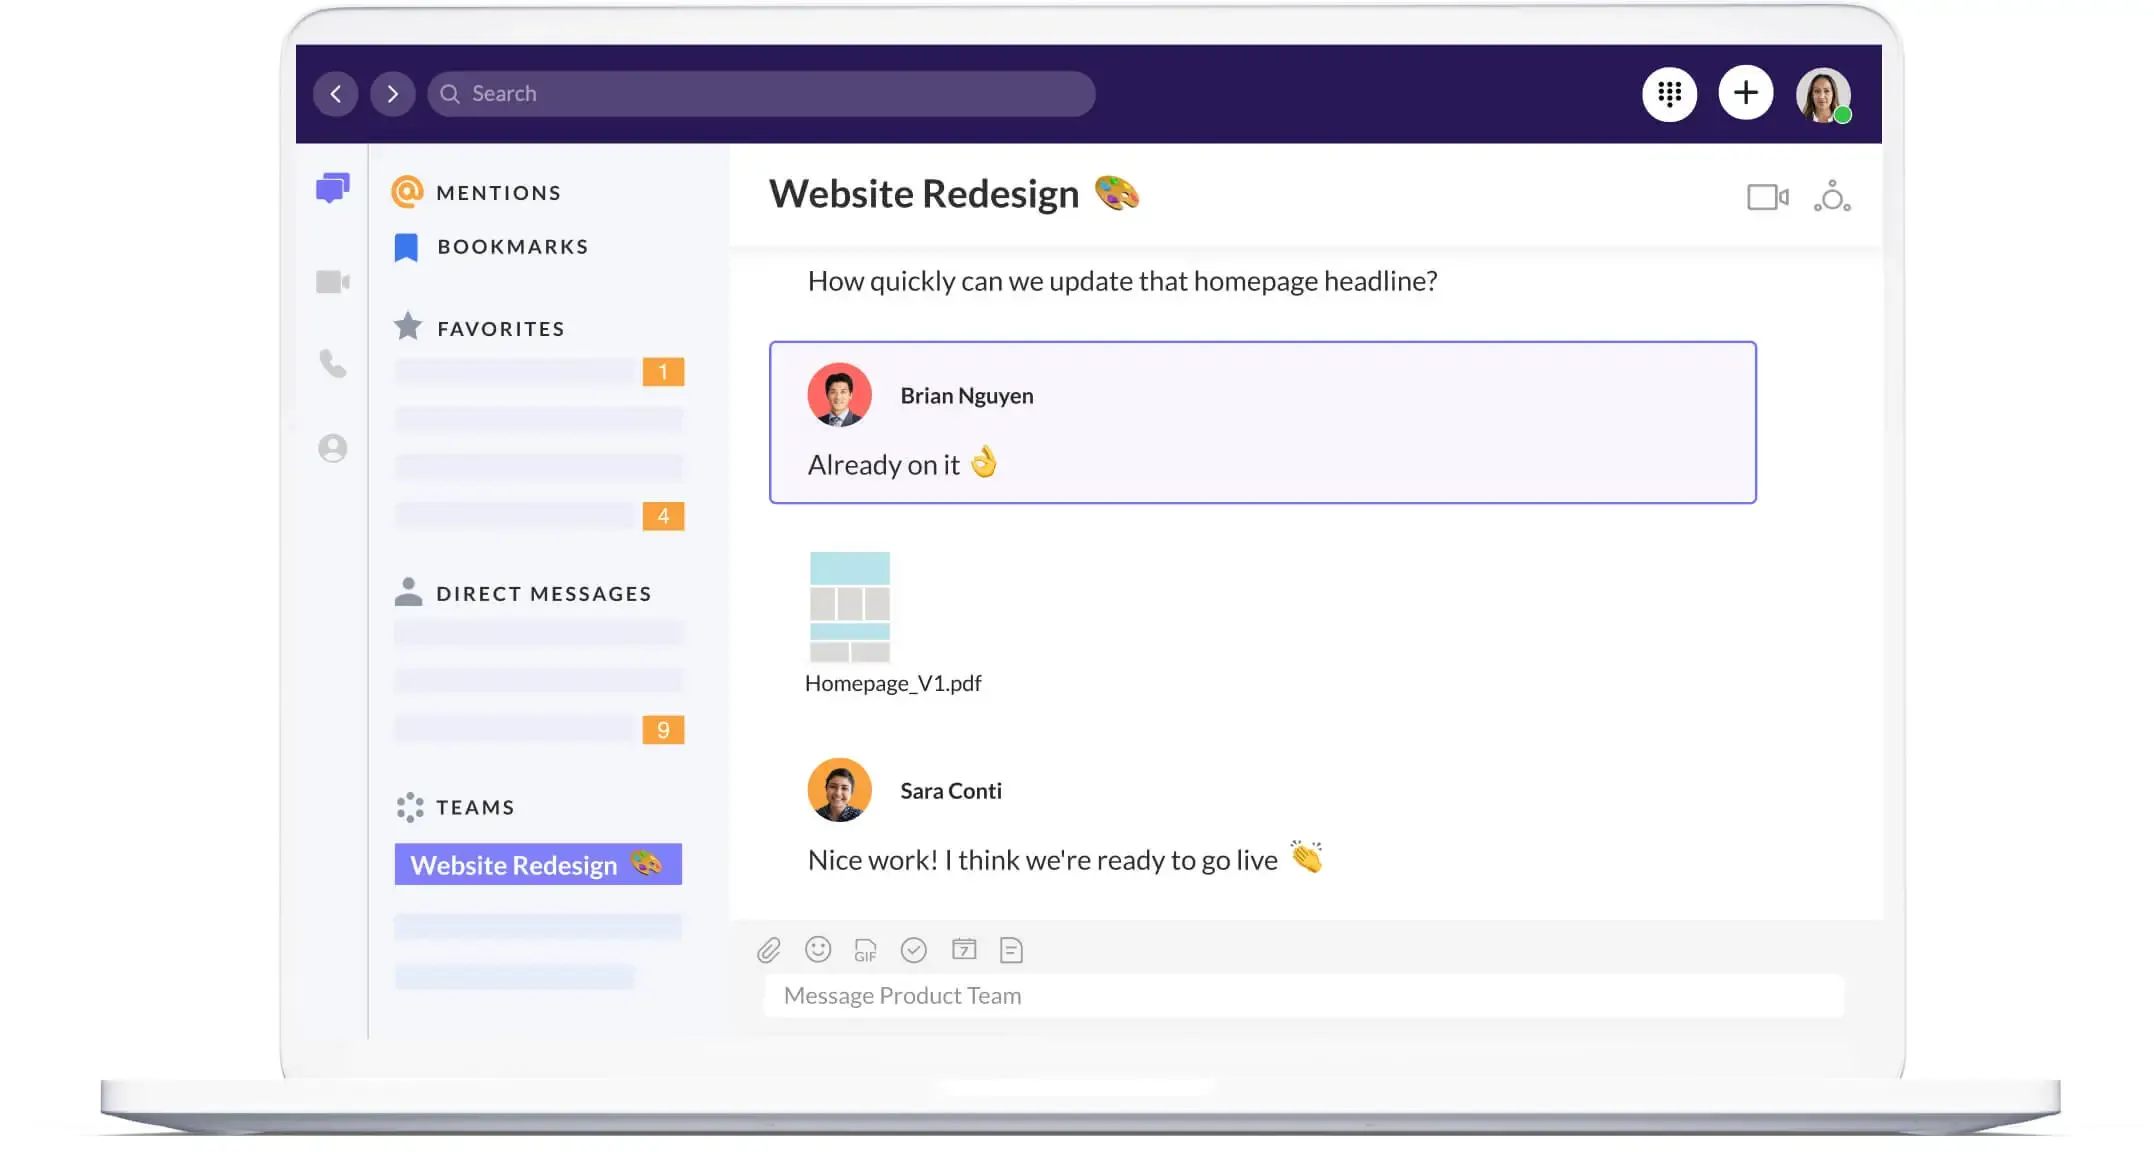Attach a file with paperclip icon

[x=768, y=950]
